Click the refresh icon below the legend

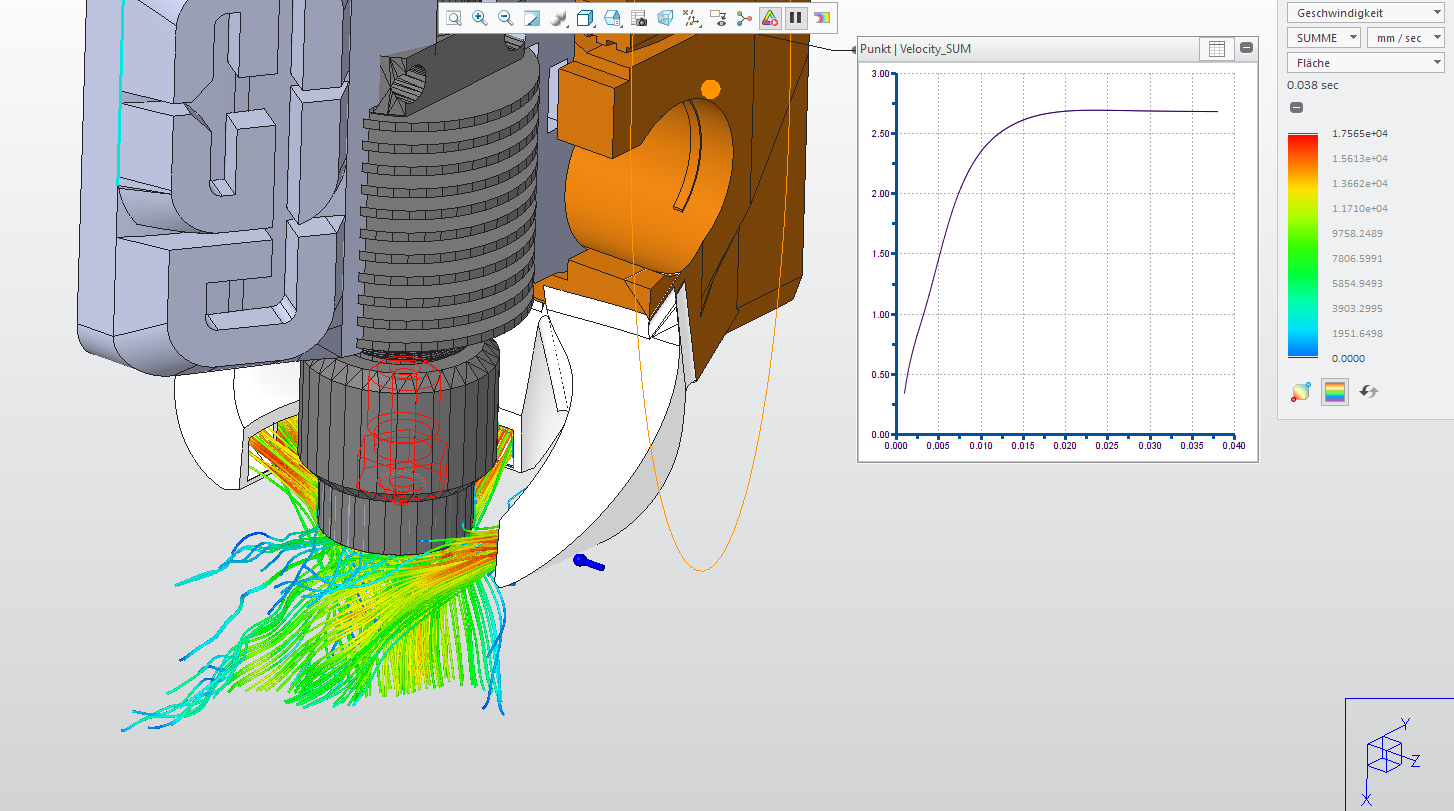point(1368,392)
